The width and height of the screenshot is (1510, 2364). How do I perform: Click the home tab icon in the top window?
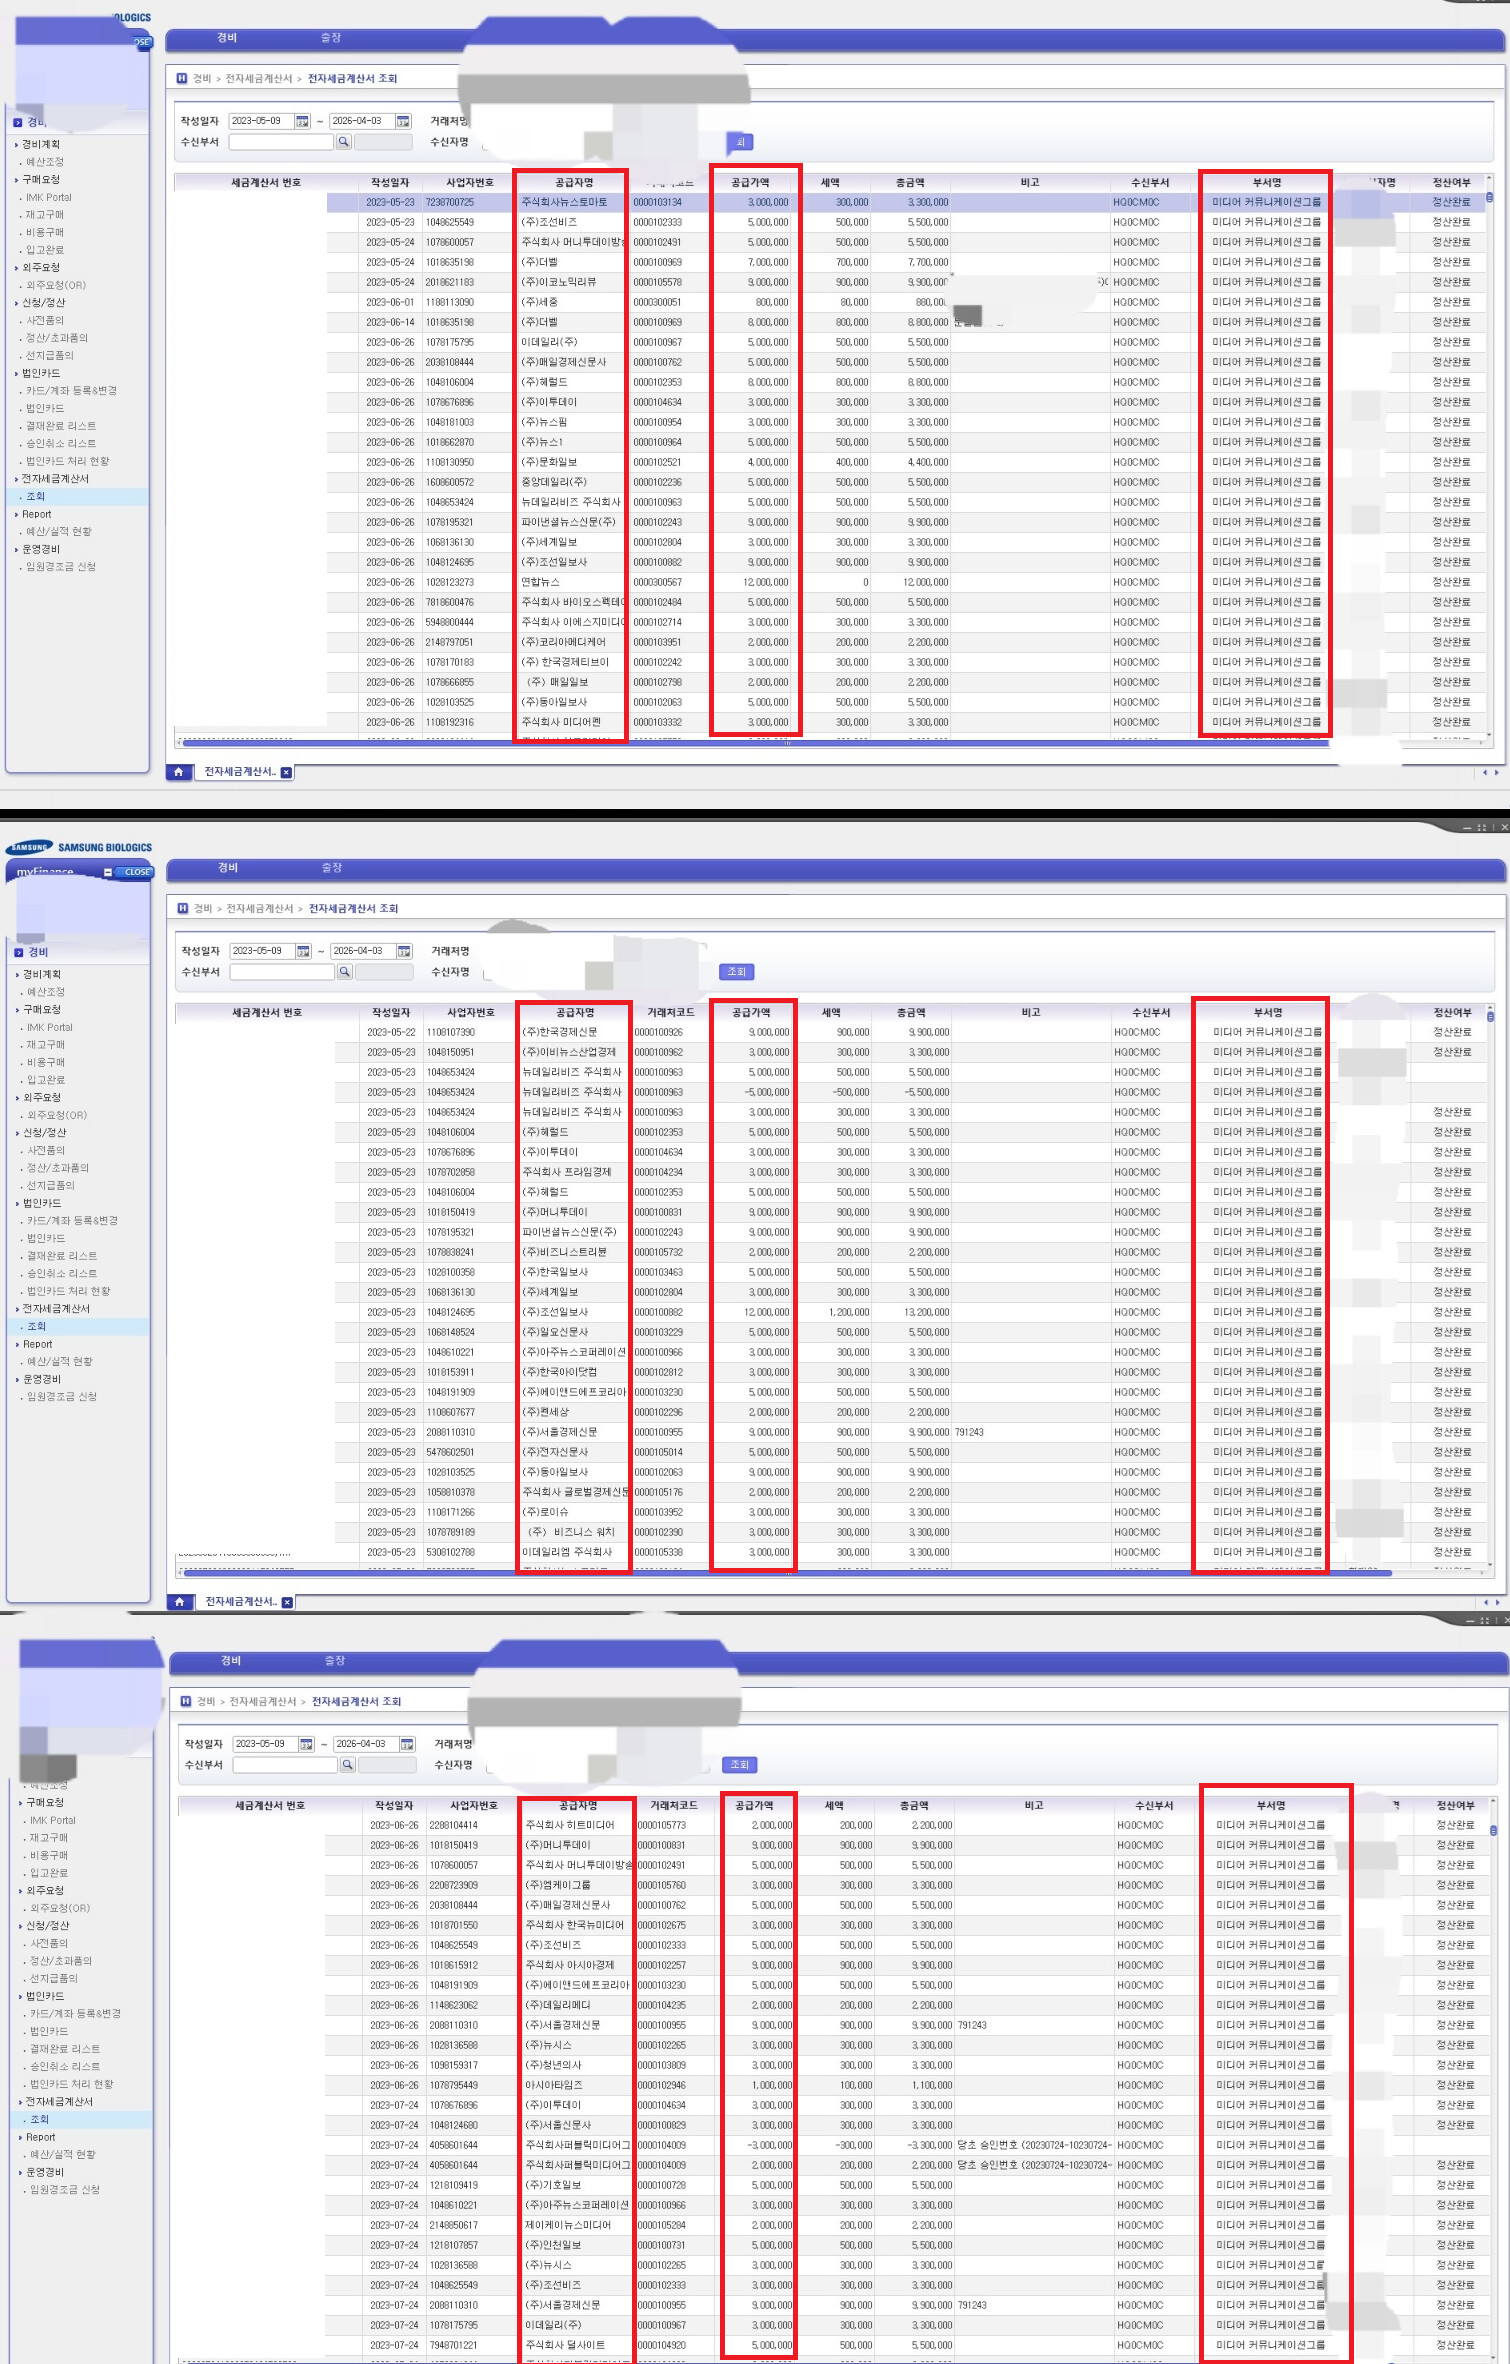178,772
